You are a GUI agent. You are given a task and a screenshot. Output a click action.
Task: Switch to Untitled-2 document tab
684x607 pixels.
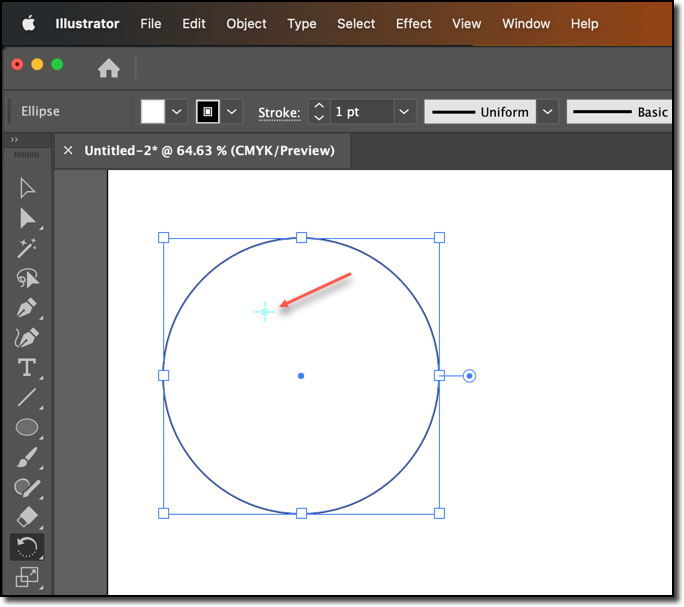[x=209, y=151]
